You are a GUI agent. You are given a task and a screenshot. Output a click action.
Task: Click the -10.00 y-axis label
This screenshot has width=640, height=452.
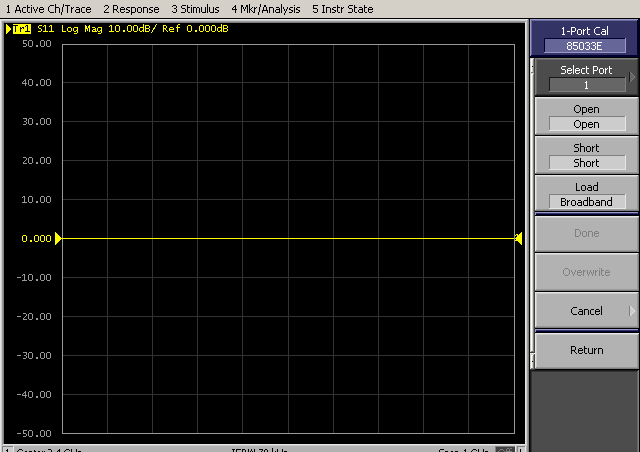point(34,278)
